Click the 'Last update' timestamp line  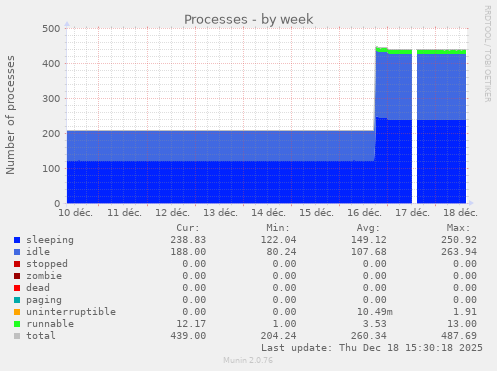[x=372, y=348]
